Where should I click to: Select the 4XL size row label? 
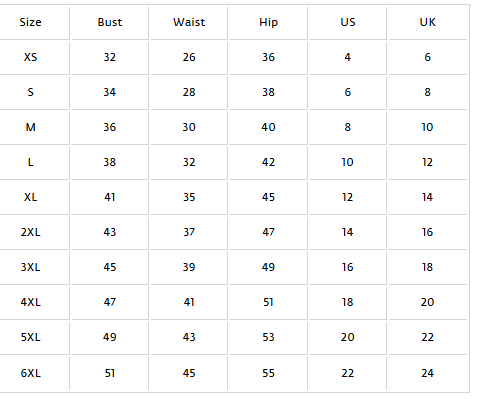pos(30,302)
